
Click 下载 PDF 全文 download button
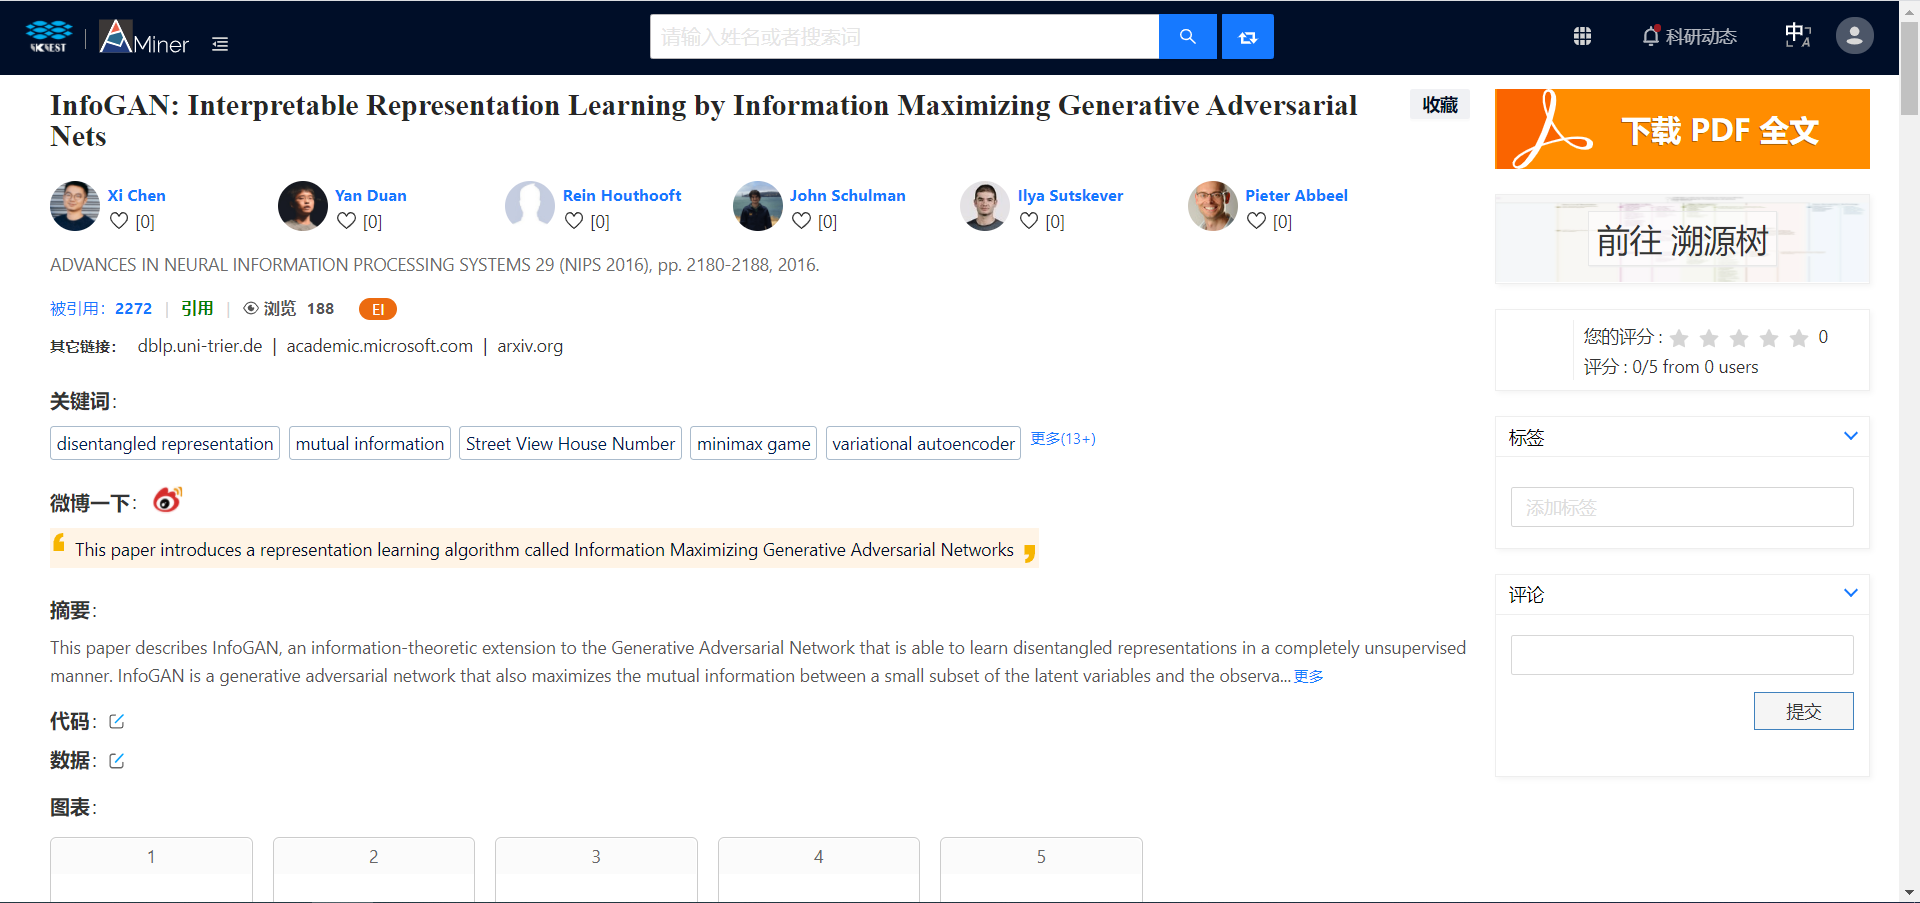pyautogui.click(x=1682, y=129)
